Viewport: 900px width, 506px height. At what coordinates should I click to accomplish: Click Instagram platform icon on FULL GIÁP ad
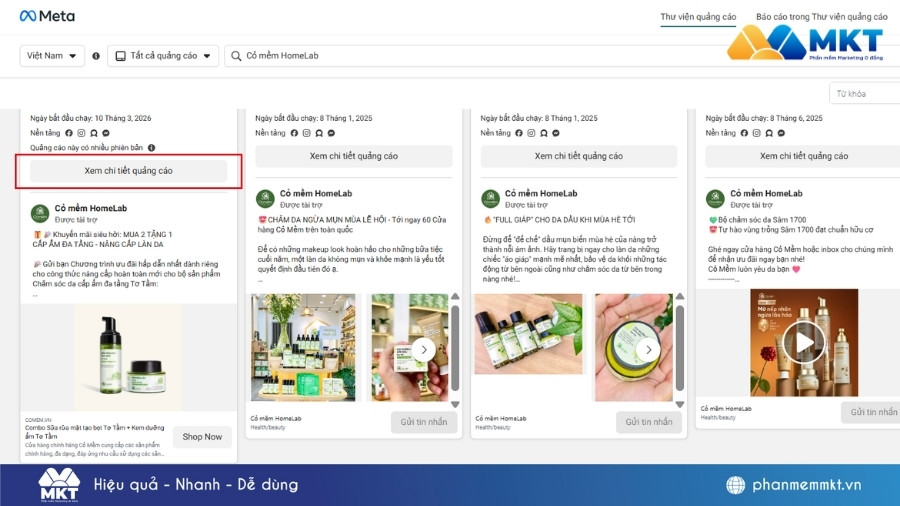point(532,133)
